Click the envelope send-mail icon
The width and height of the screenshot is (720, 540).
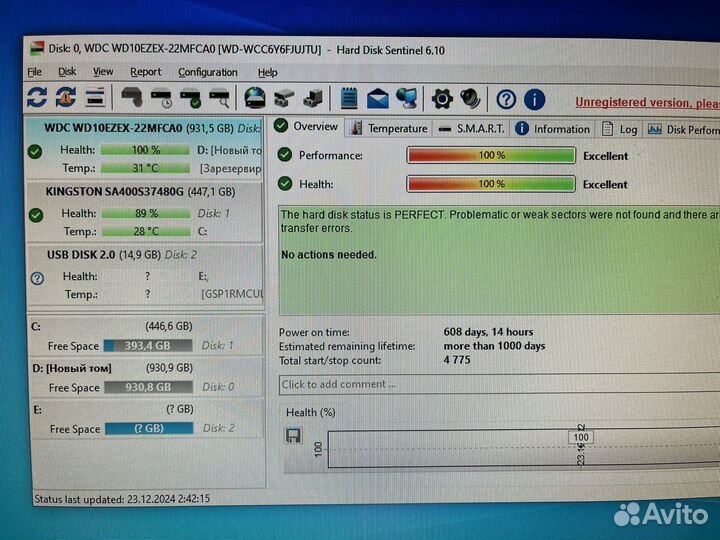pos(378,99)
